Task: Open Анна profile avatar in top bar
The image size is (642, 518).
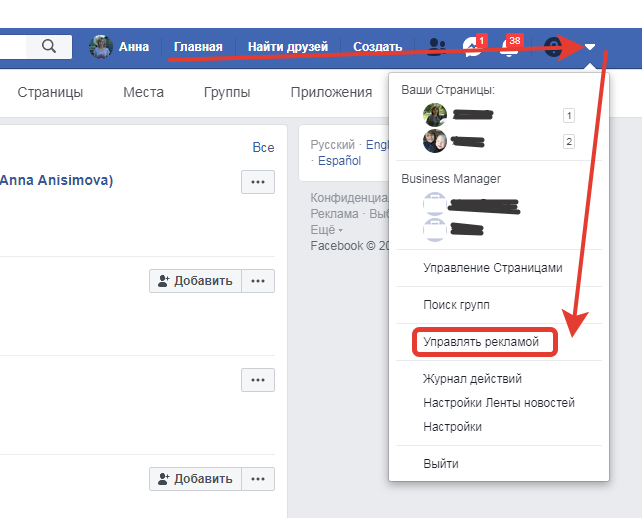Action: (x=101, y=47)
